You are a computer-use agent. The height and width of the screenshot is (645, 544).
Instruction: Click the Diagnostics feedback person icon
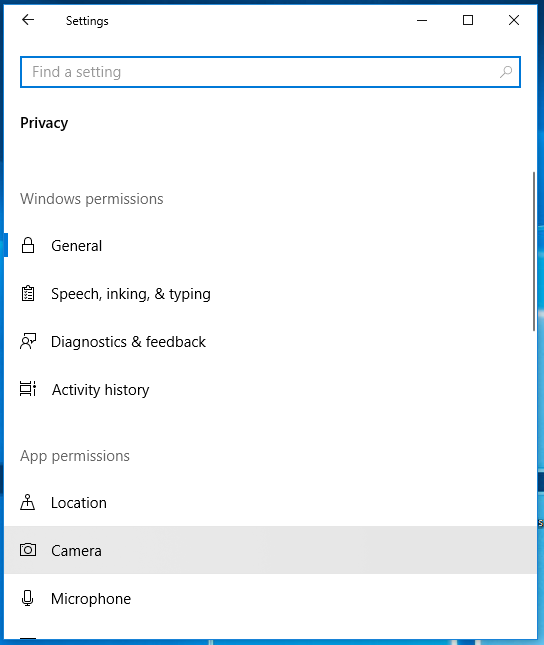[x=28, y=341]
